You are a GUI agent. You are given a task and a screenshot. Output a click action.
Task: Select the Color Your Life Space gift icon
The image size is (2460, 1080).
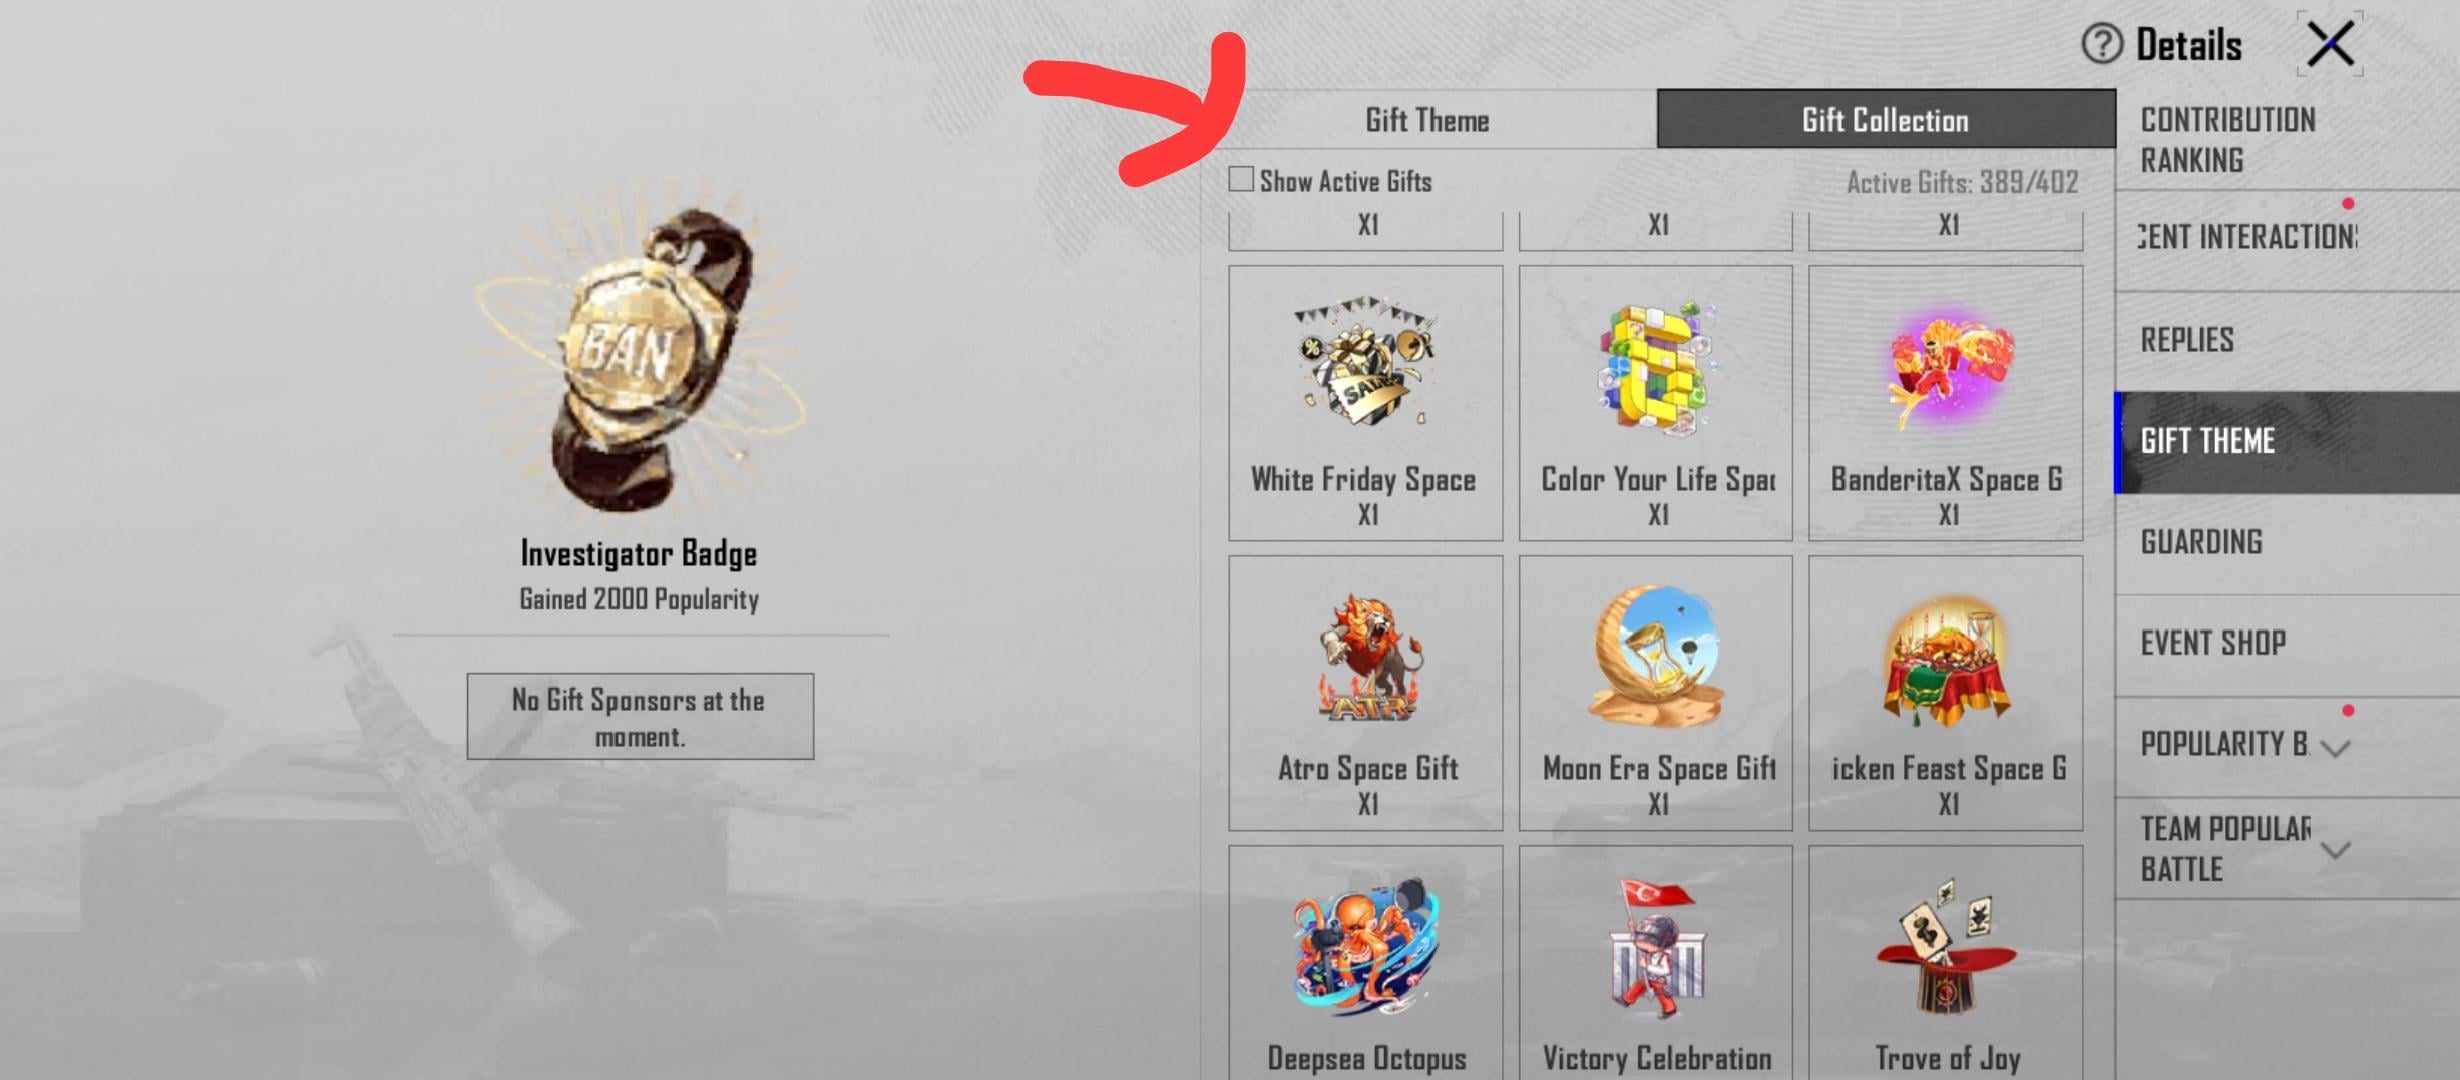coord(1656,367)
